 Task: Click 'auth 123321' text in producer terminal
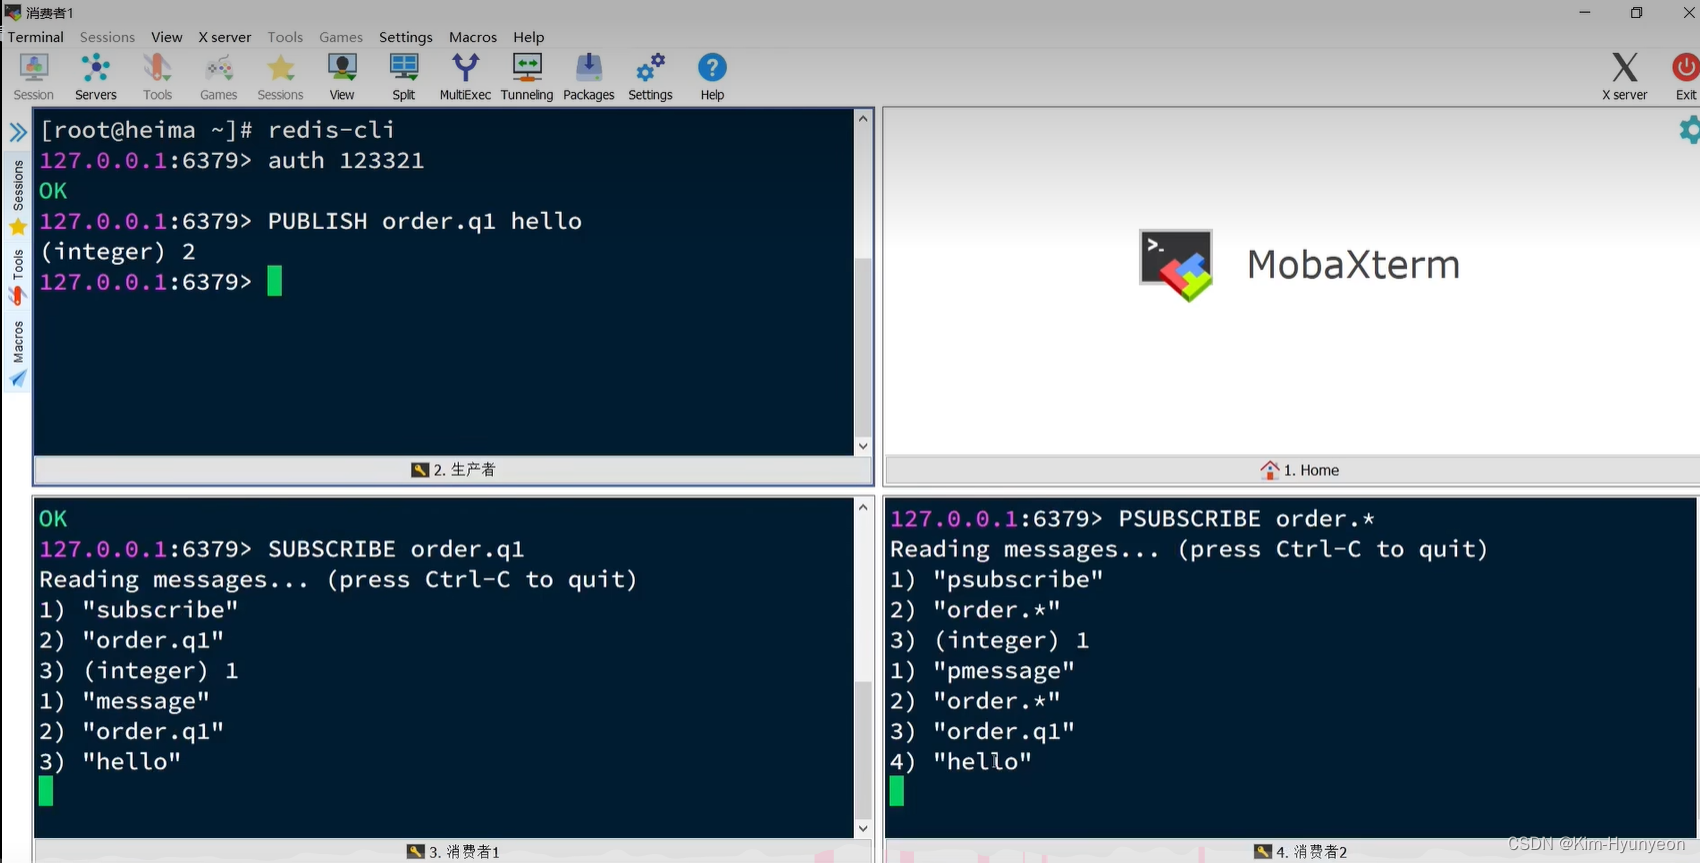[346, 160]
